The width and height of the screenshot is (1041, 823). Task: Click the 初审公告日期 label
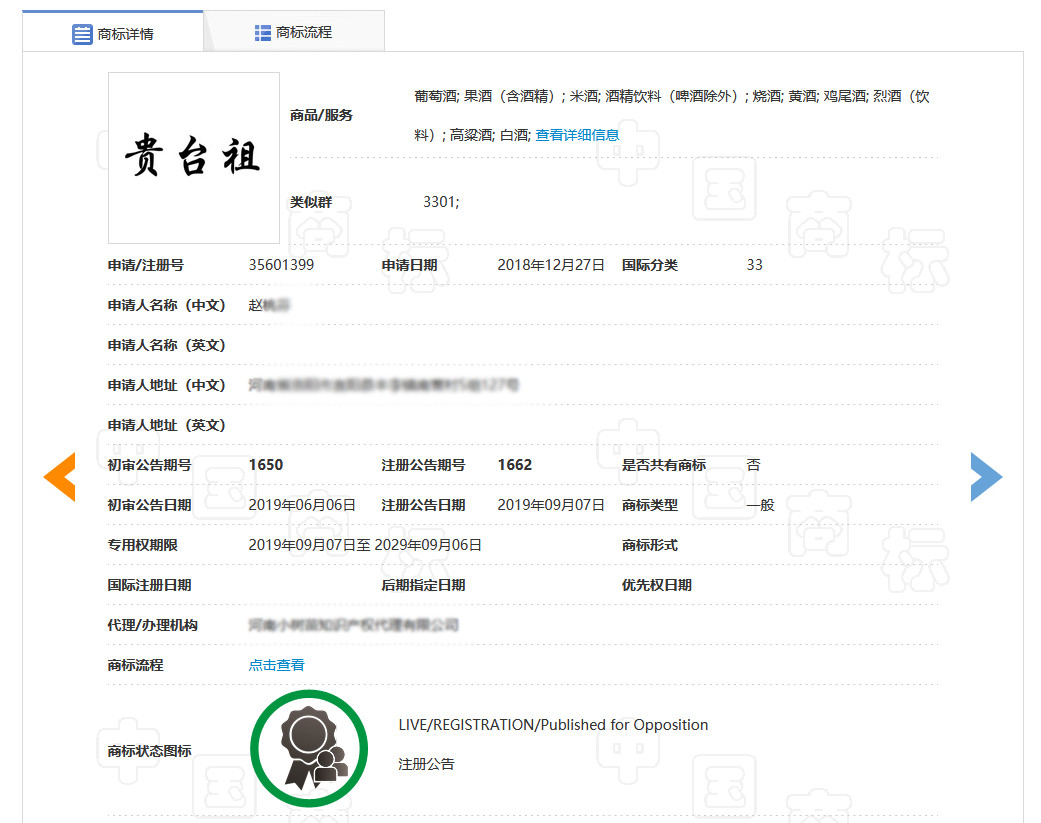149,505
